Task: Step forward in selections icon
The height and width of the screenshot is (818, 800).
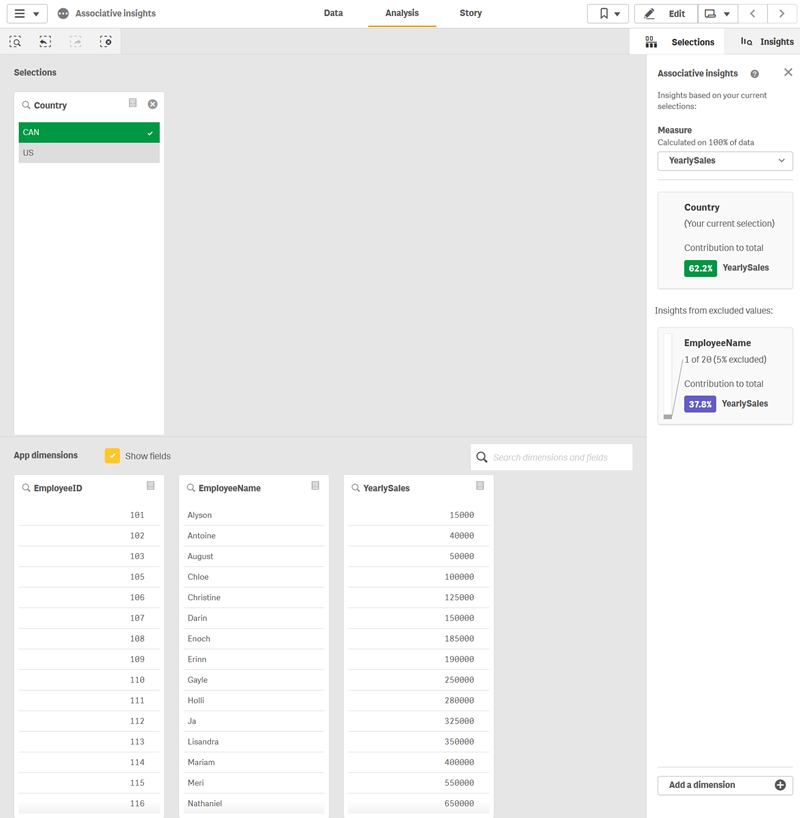Action: [76, 42]
